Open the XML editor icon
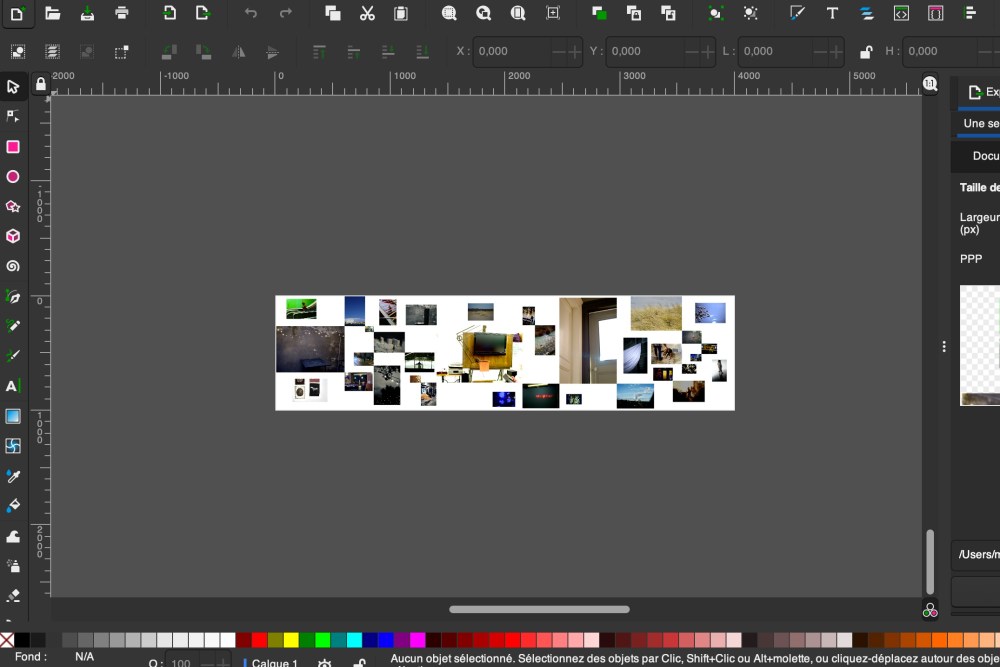 tap(901, 13)
